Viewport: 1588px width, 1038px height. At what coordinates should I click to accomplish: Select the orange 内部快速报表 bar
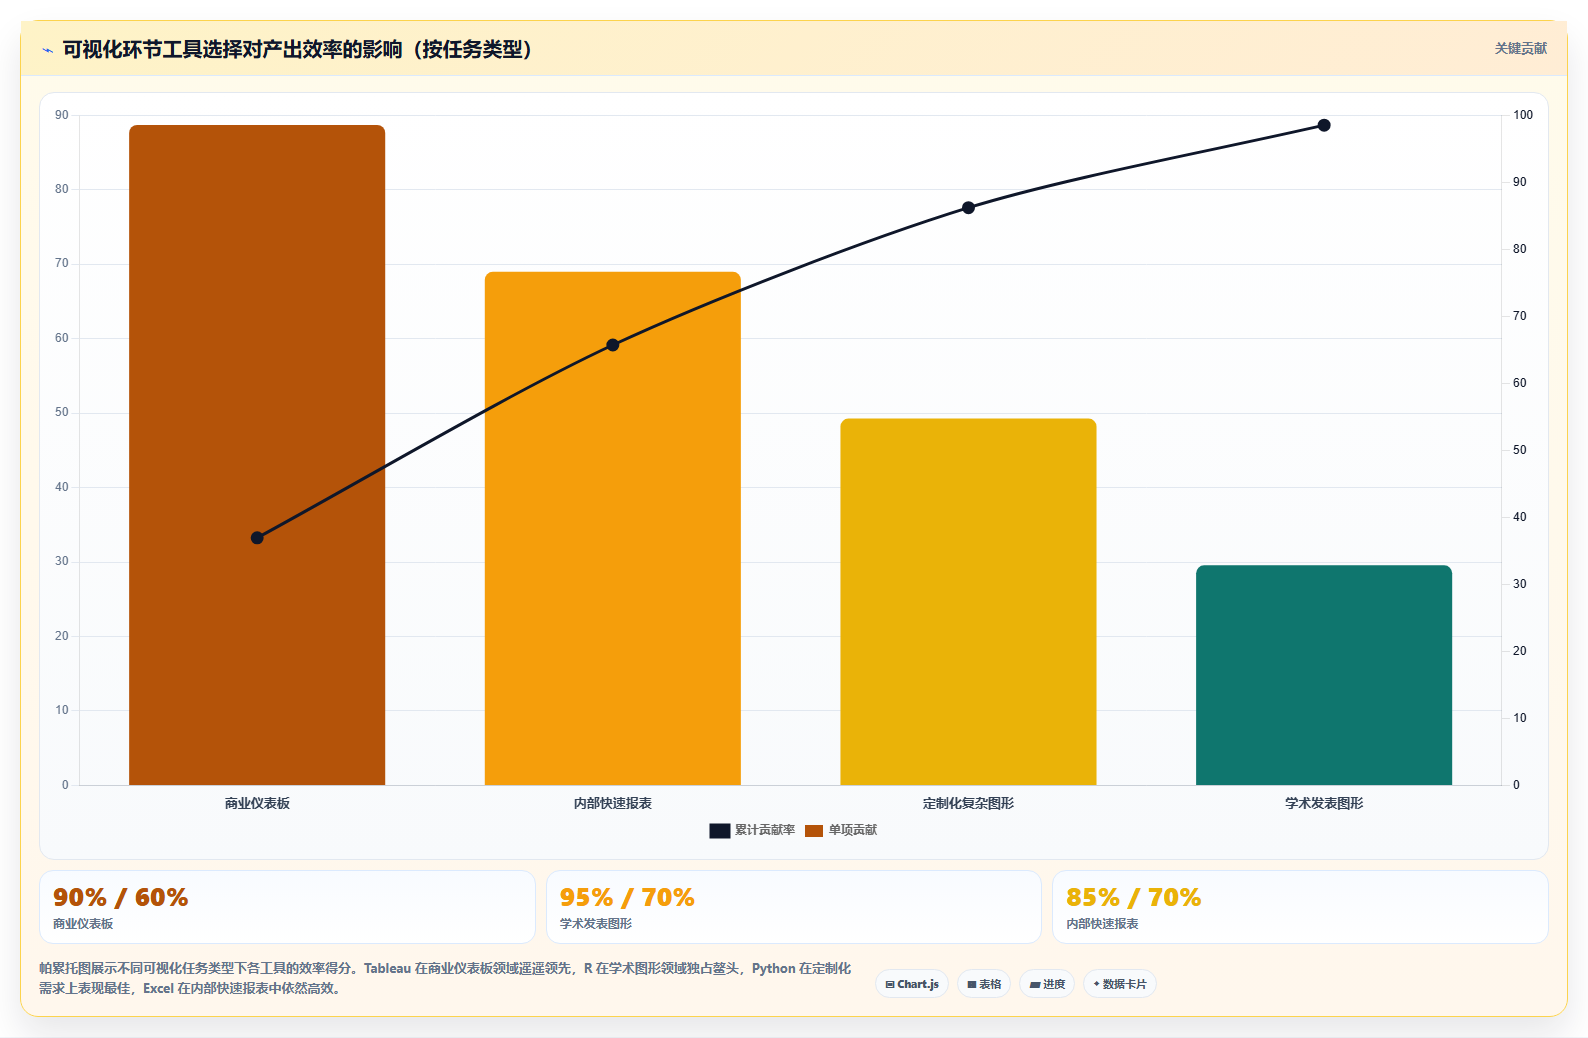(613, 528)
